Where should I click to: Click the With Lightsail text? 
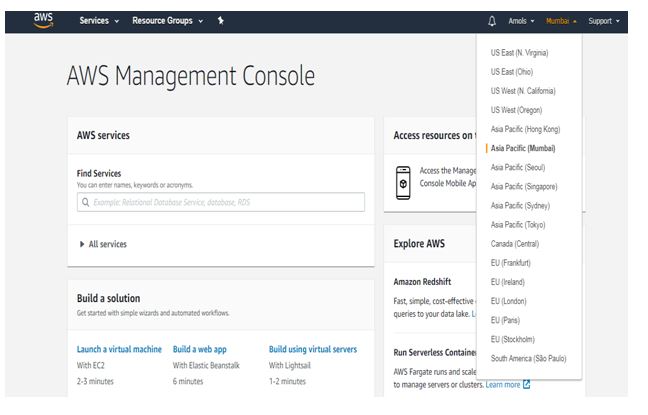[x=290, y=365]
